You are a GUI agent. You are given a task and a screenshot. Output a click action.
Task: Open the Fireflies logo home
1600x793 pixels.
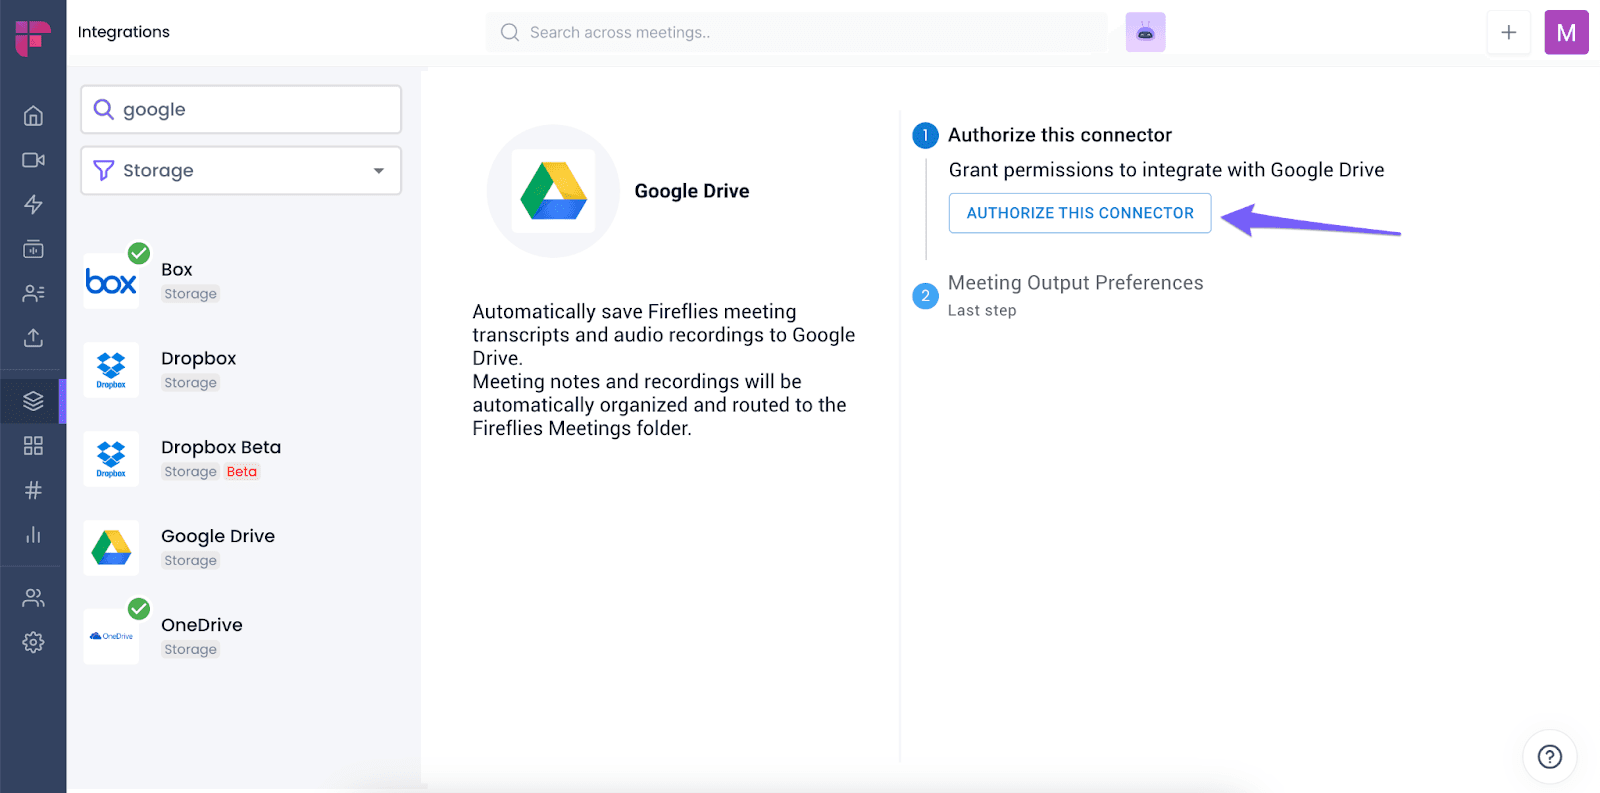click(33, 38)
